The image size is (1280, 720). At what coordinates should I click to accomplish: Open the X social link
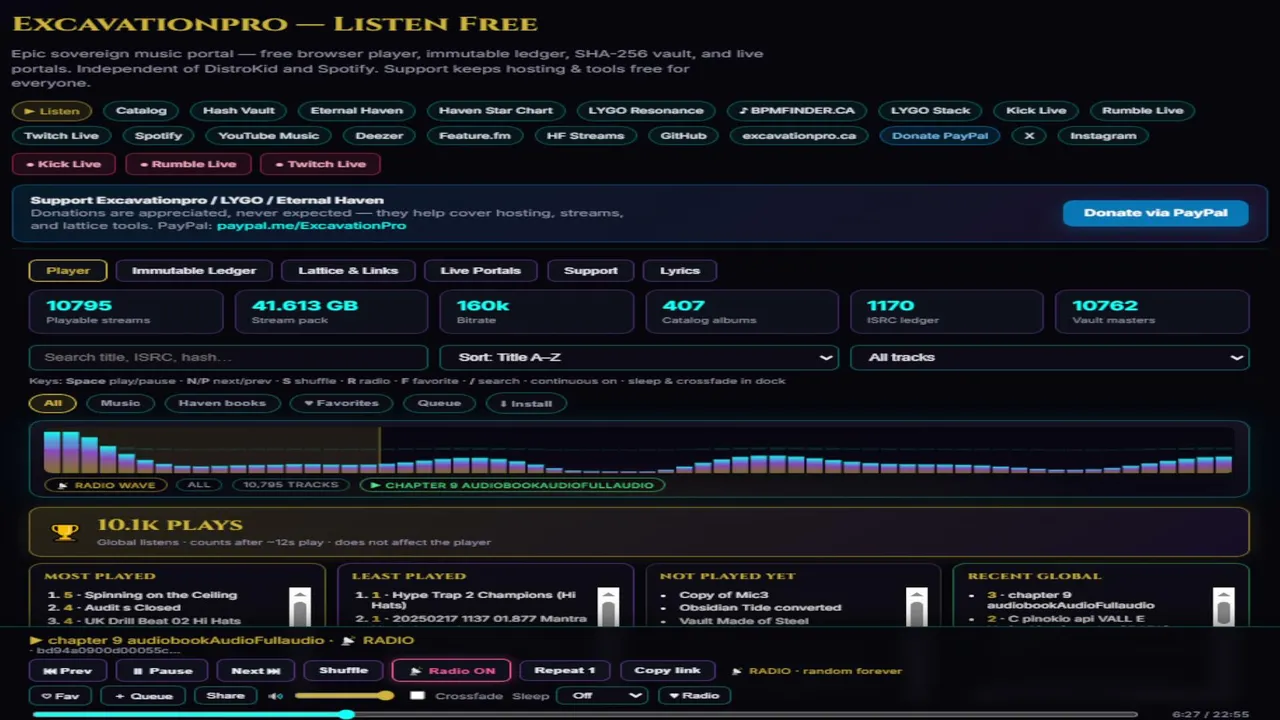[x=1029, y=136]
